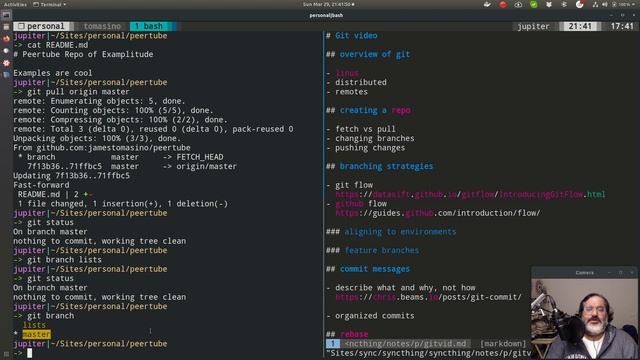Viewport: 640px width, 360px height.
Task: Click the 'describe what and why, not how' line
Action: pos(405,288)
